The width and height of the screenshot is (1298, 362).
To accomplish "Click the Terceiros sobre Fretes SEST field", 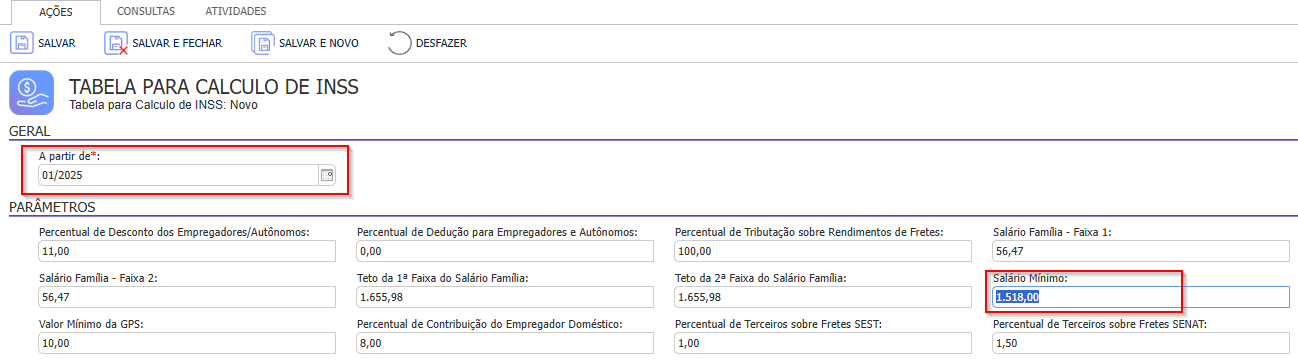I will tap(822, 343).
